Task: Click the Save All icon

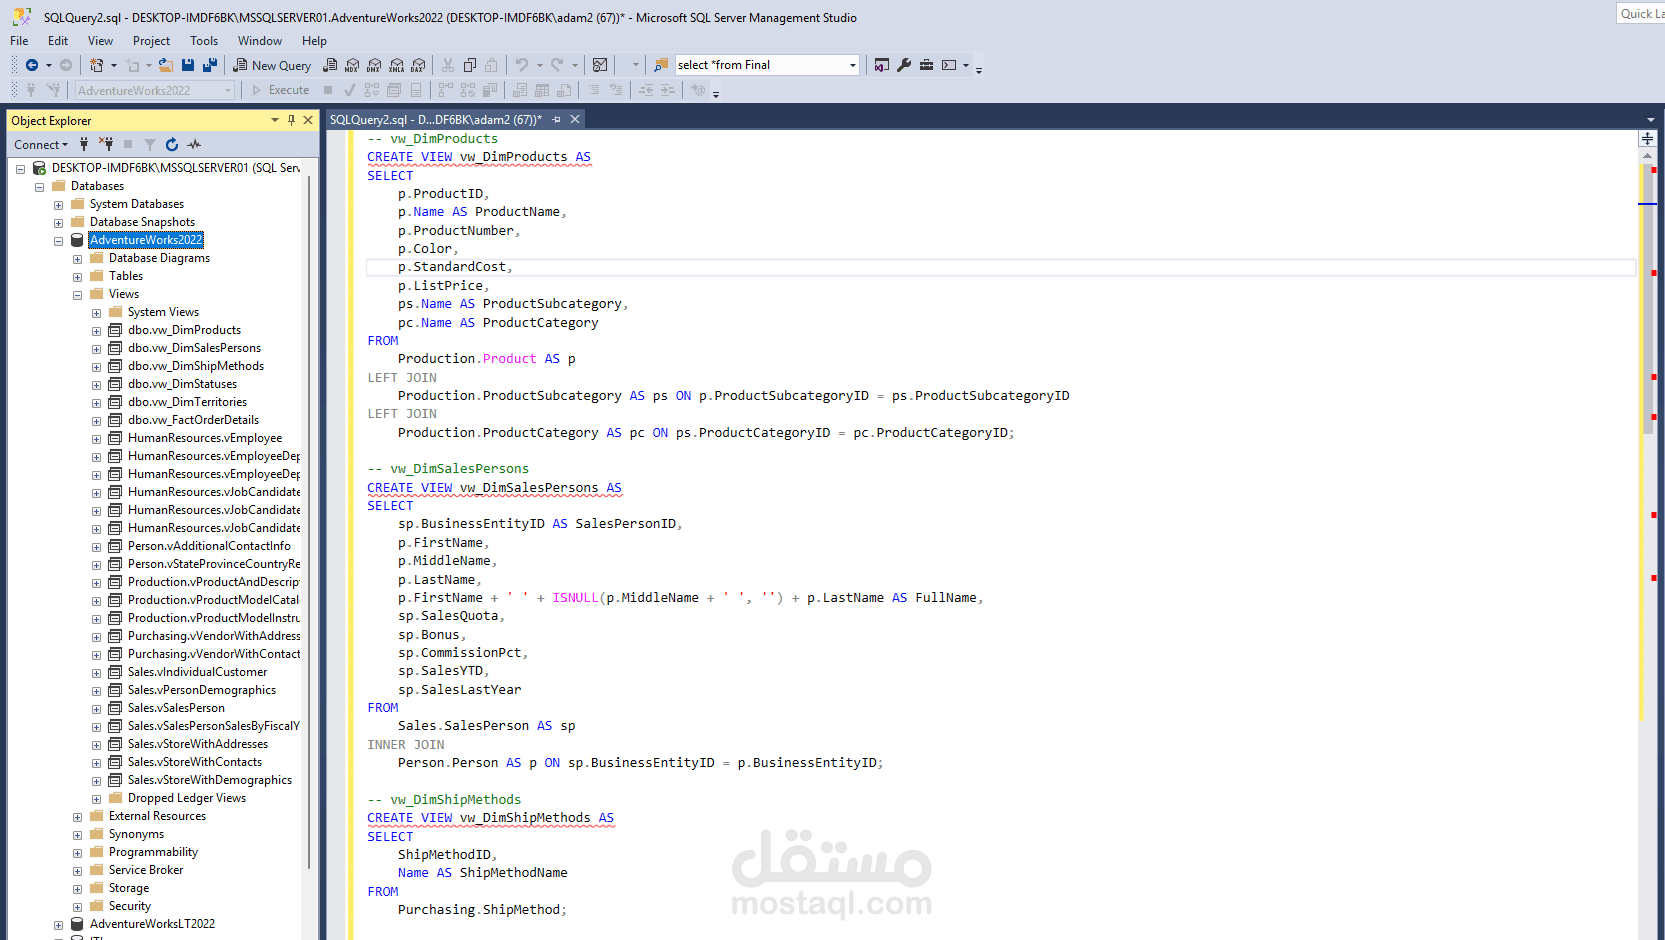Action: [x=210, y=65]
